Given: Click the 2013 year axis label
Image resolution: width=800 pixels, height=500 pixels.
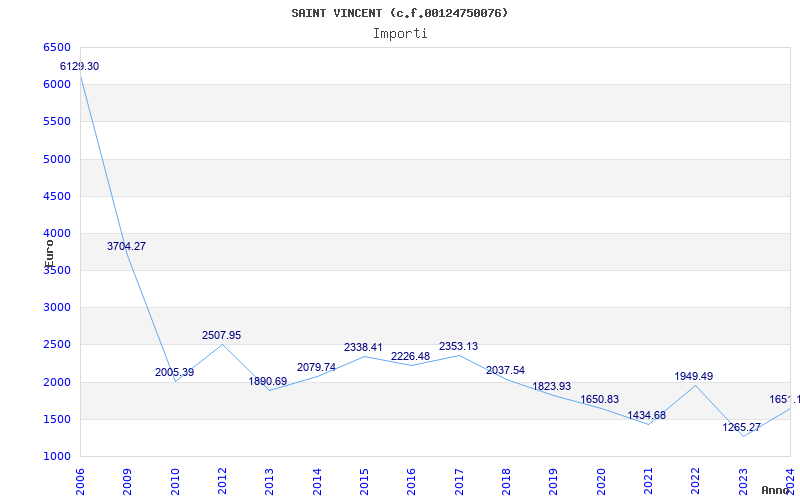Looking at the screenshot, I should click(x=269, y=482).
